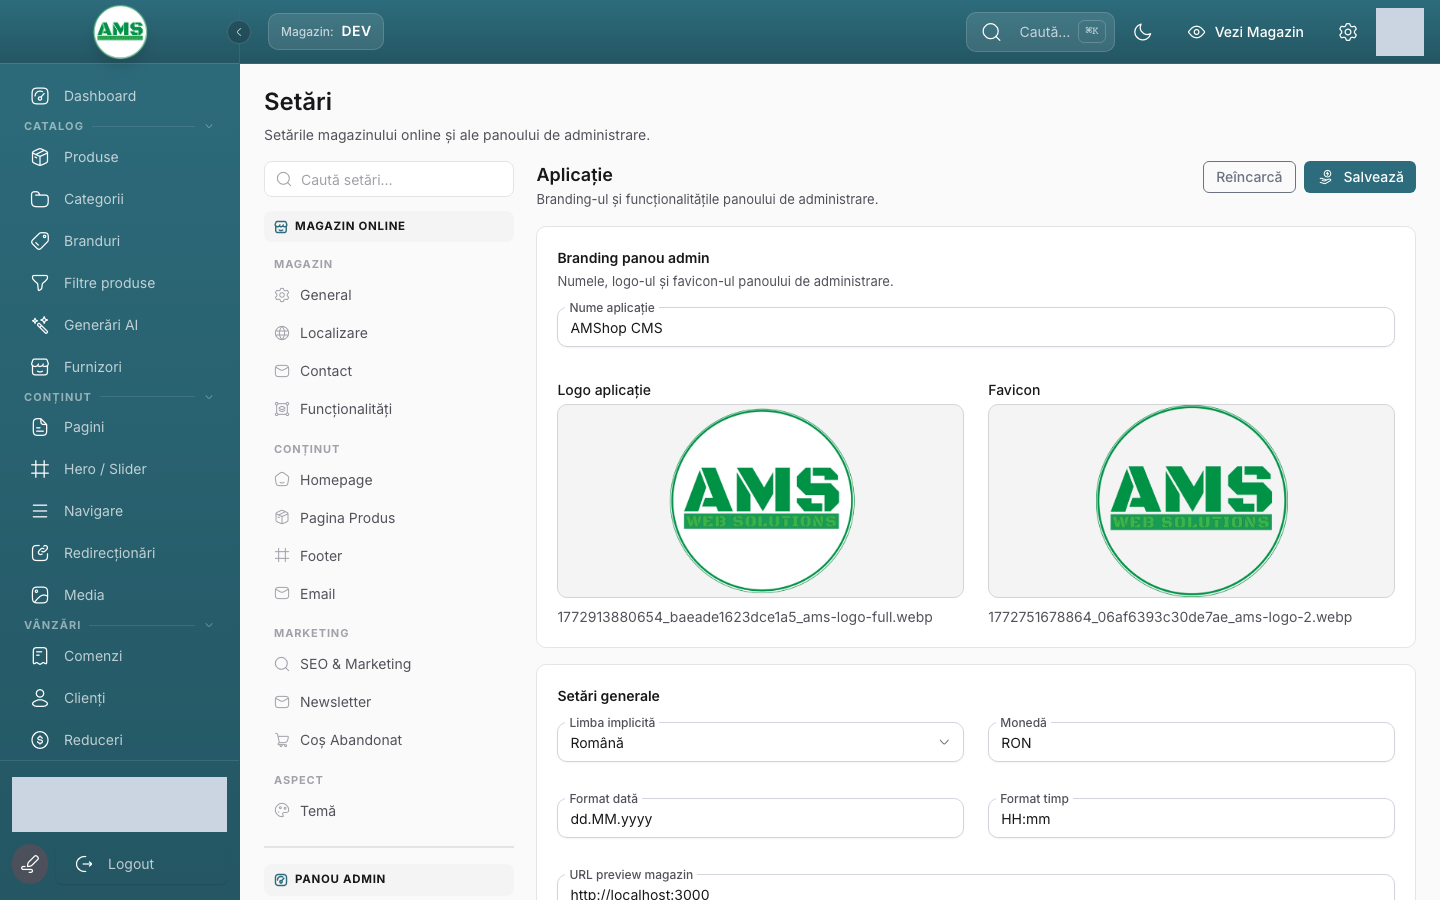This screenshot has height=900, width=1440.
Task: Open settings via the gear icon
Action: 1348,32
